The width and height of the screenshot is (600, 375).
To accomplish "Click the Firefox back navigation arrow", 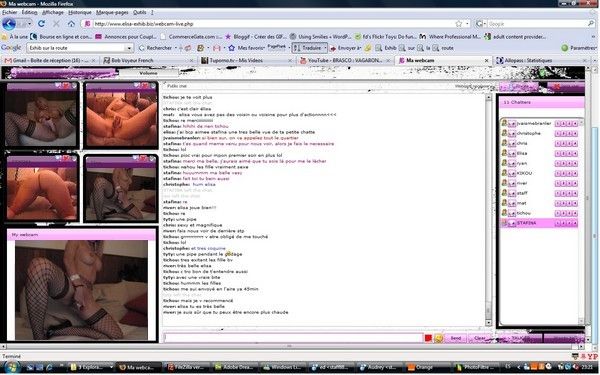I will [x=9, y=24].
